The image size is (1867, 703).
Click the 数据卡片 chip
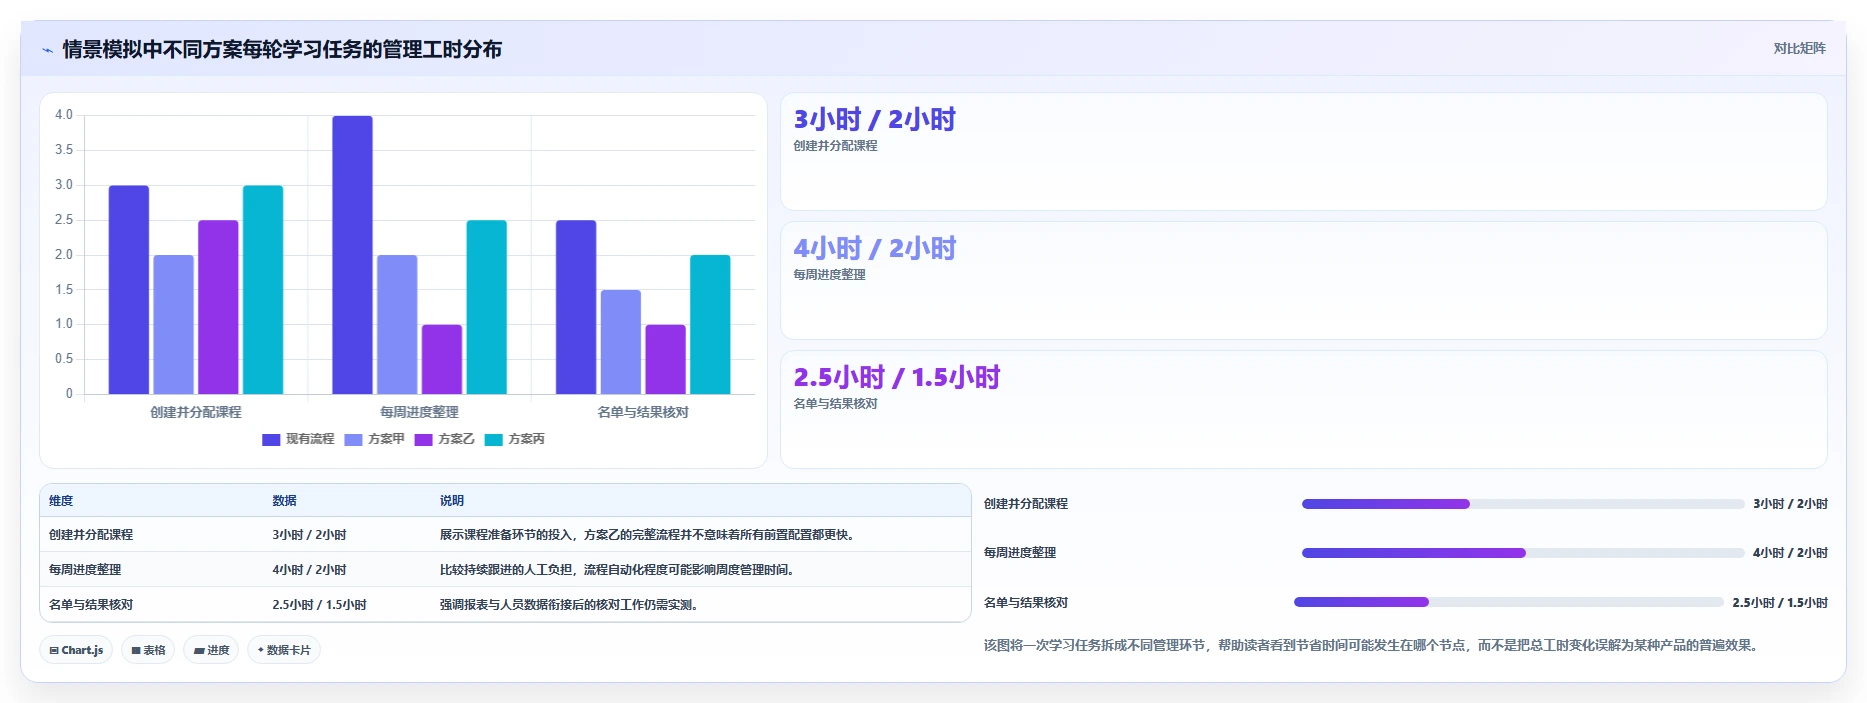284,650
